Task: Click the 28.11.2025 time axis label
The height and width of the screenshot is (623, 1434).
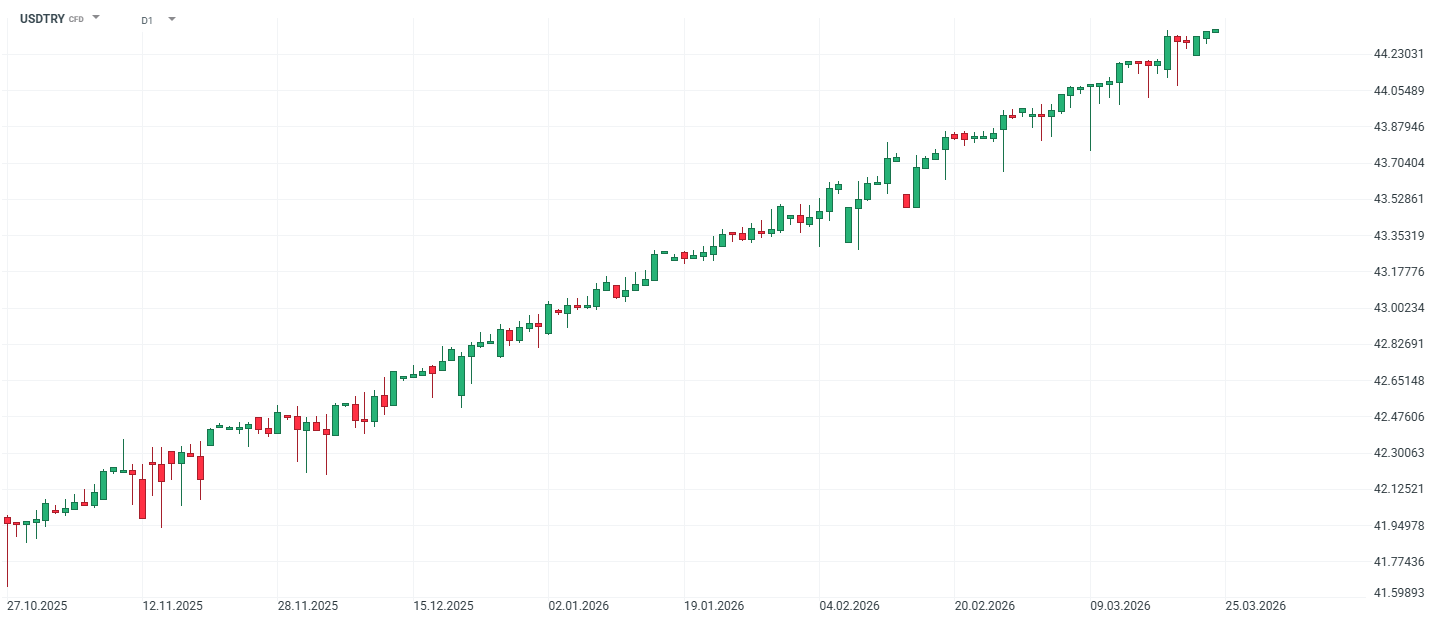Action: [x=308, y=606]
